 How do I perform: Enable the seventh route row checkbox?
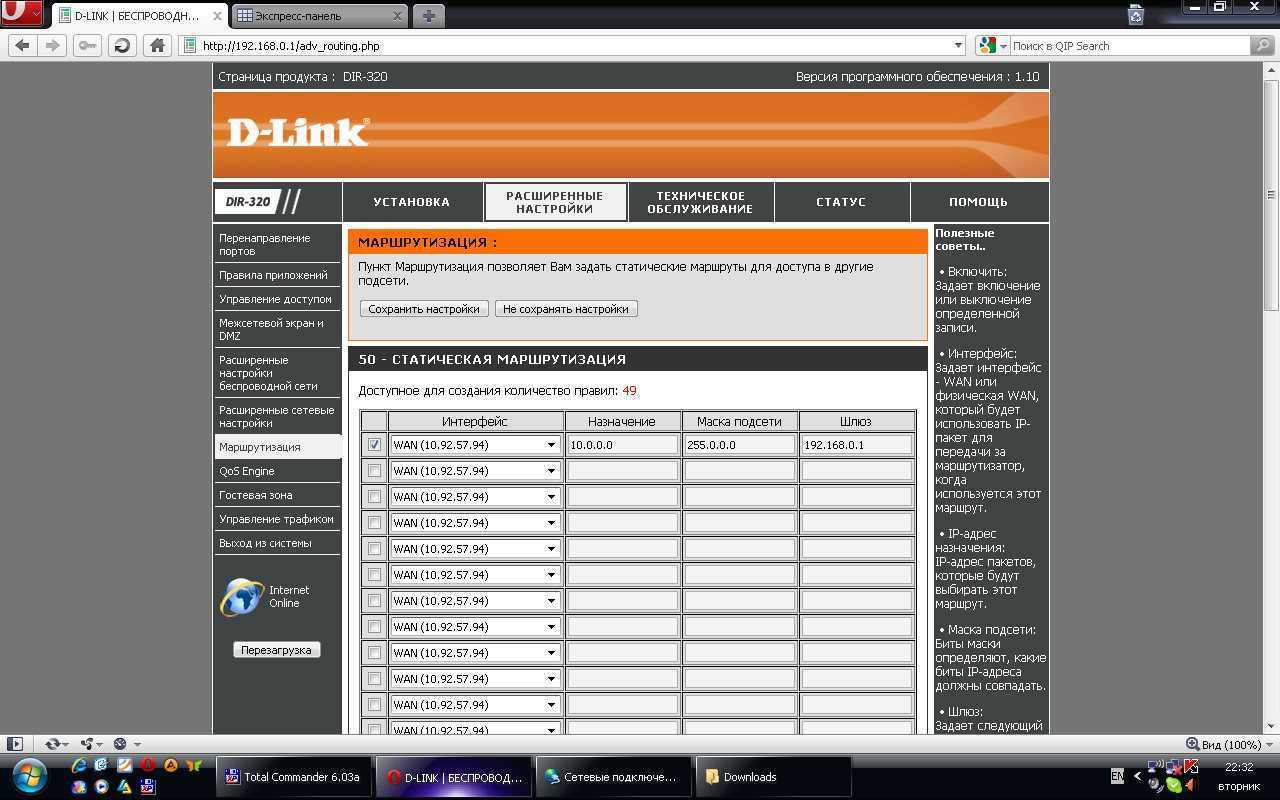[x=374, y=601]
